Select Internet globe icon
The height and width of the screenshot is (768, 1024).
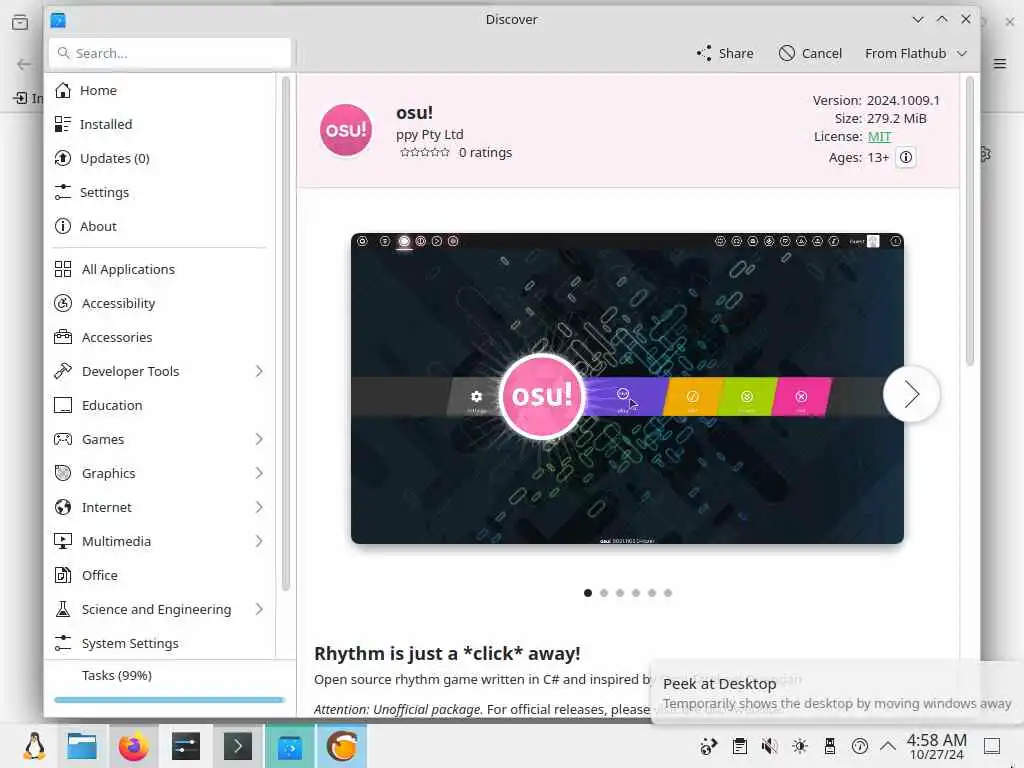(x=63, y=507)
